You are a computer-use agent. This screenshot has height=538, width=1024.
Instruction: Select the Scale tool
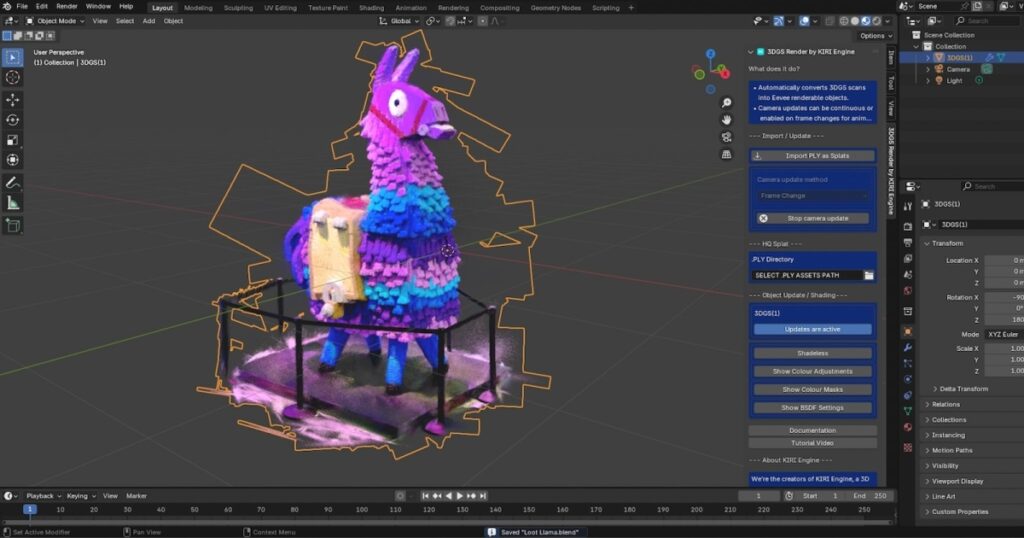coord(12,140)
